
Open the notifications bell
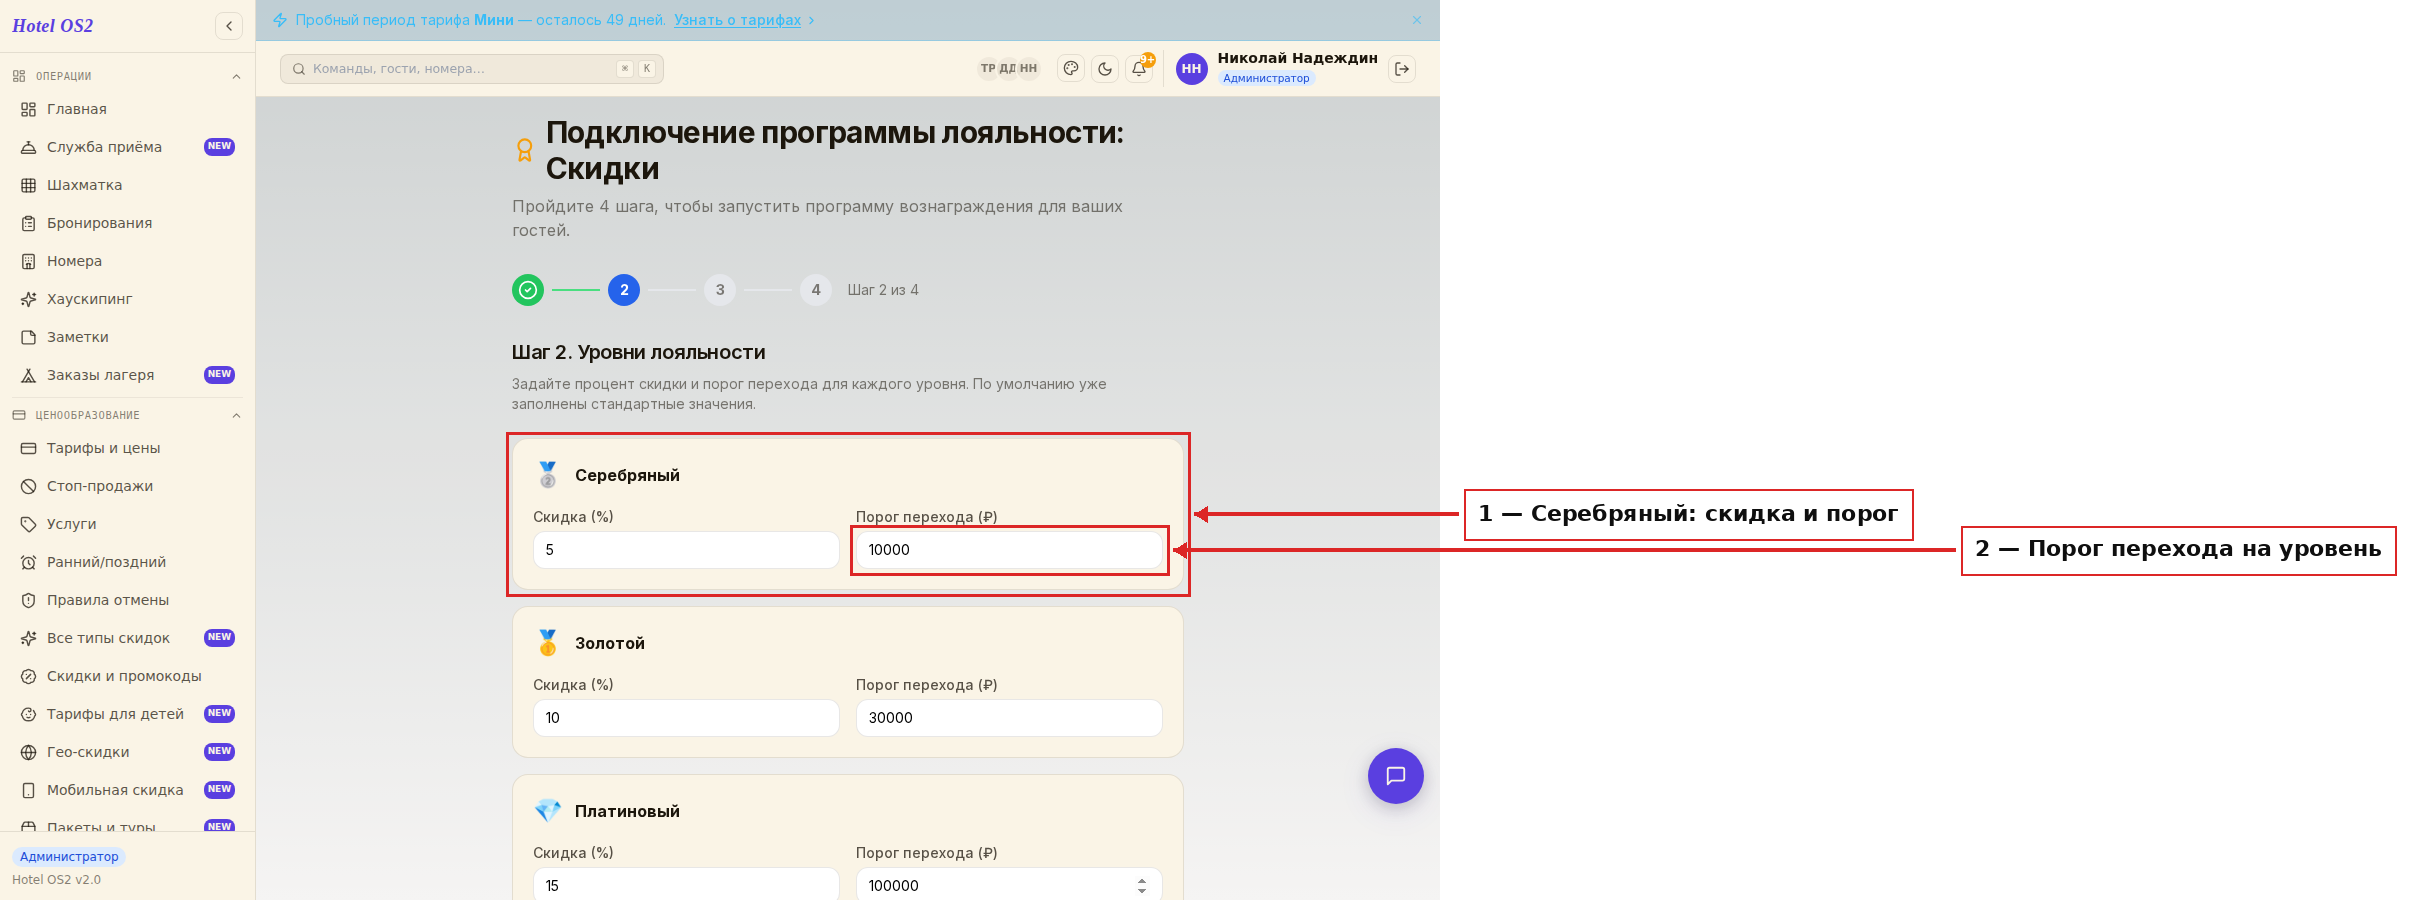(1139, 69)
